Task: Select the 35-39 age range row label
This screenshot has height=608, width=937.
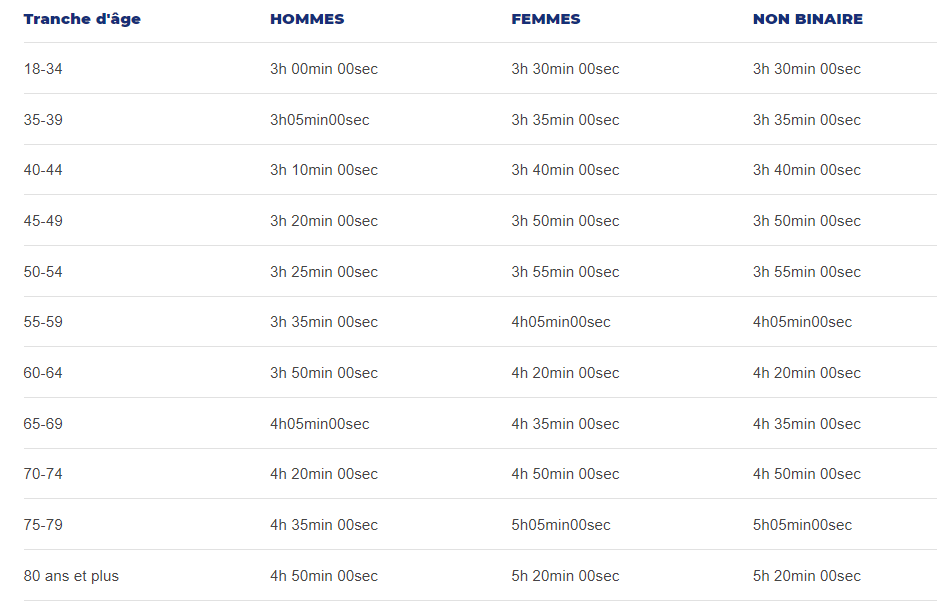Action: [43, 120]
